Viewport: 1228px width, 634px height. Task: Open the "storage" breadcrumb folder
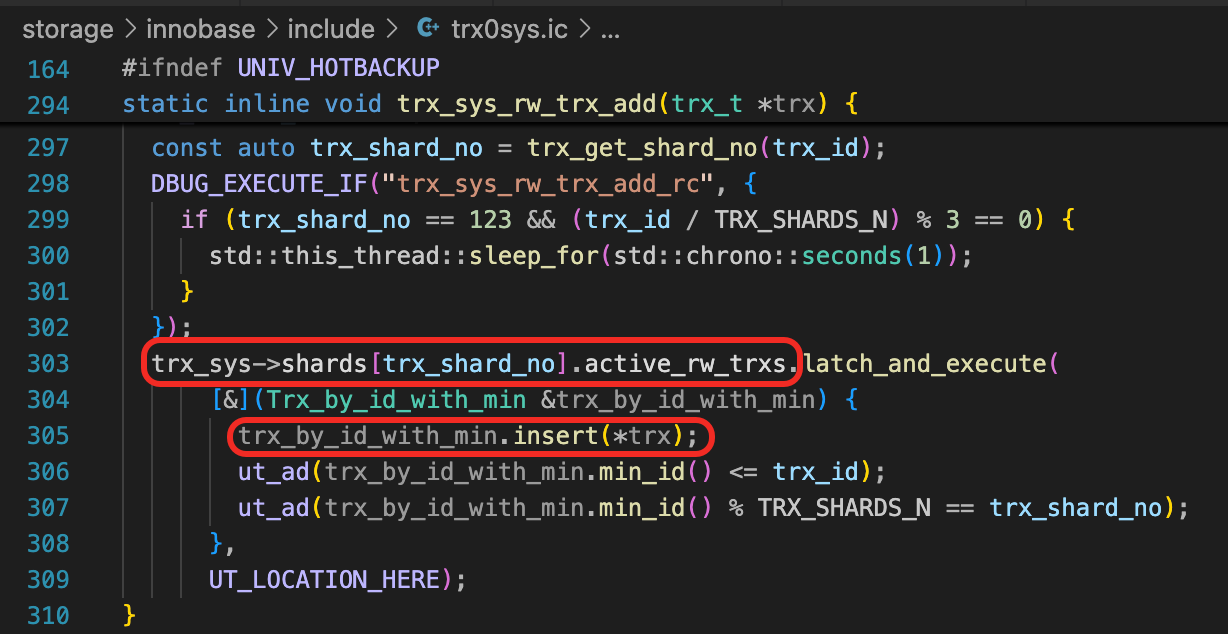67,29
